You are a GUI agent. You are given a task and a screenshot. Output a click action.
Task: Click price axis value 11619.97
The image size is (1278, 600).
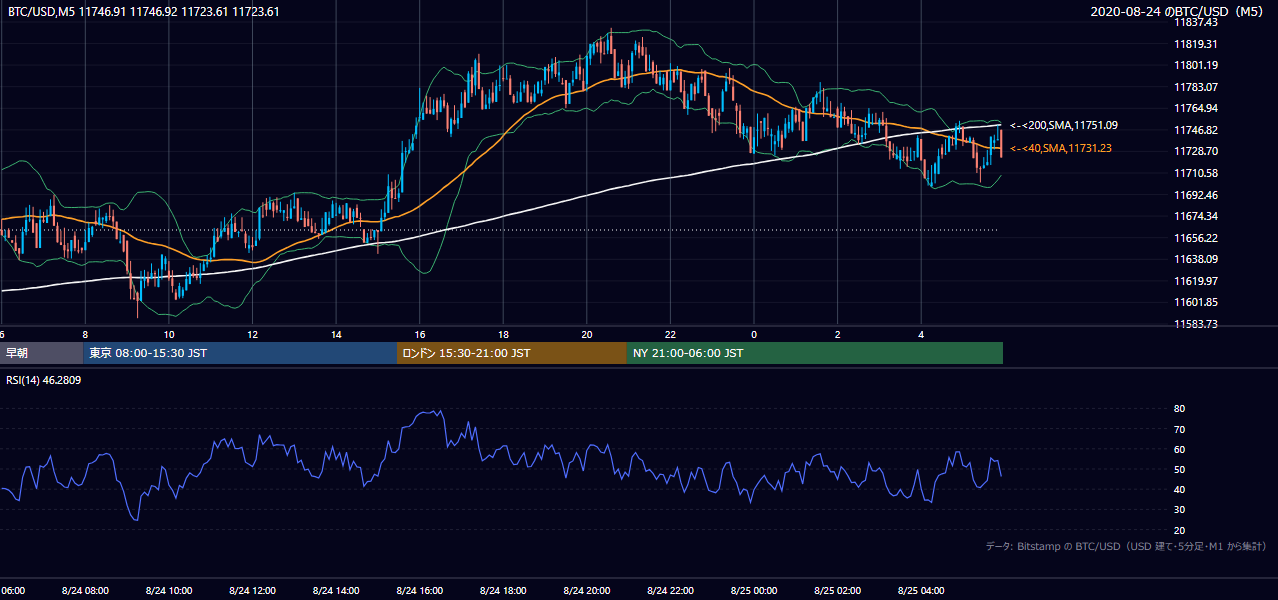[1195, 281]
